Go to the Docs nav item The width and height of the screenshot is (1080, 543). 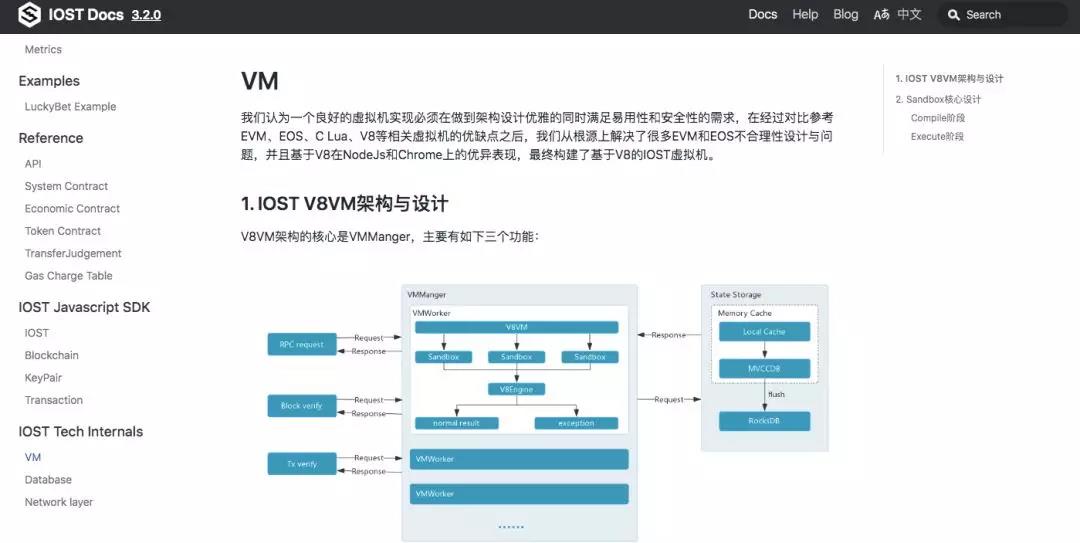point(762,14)
